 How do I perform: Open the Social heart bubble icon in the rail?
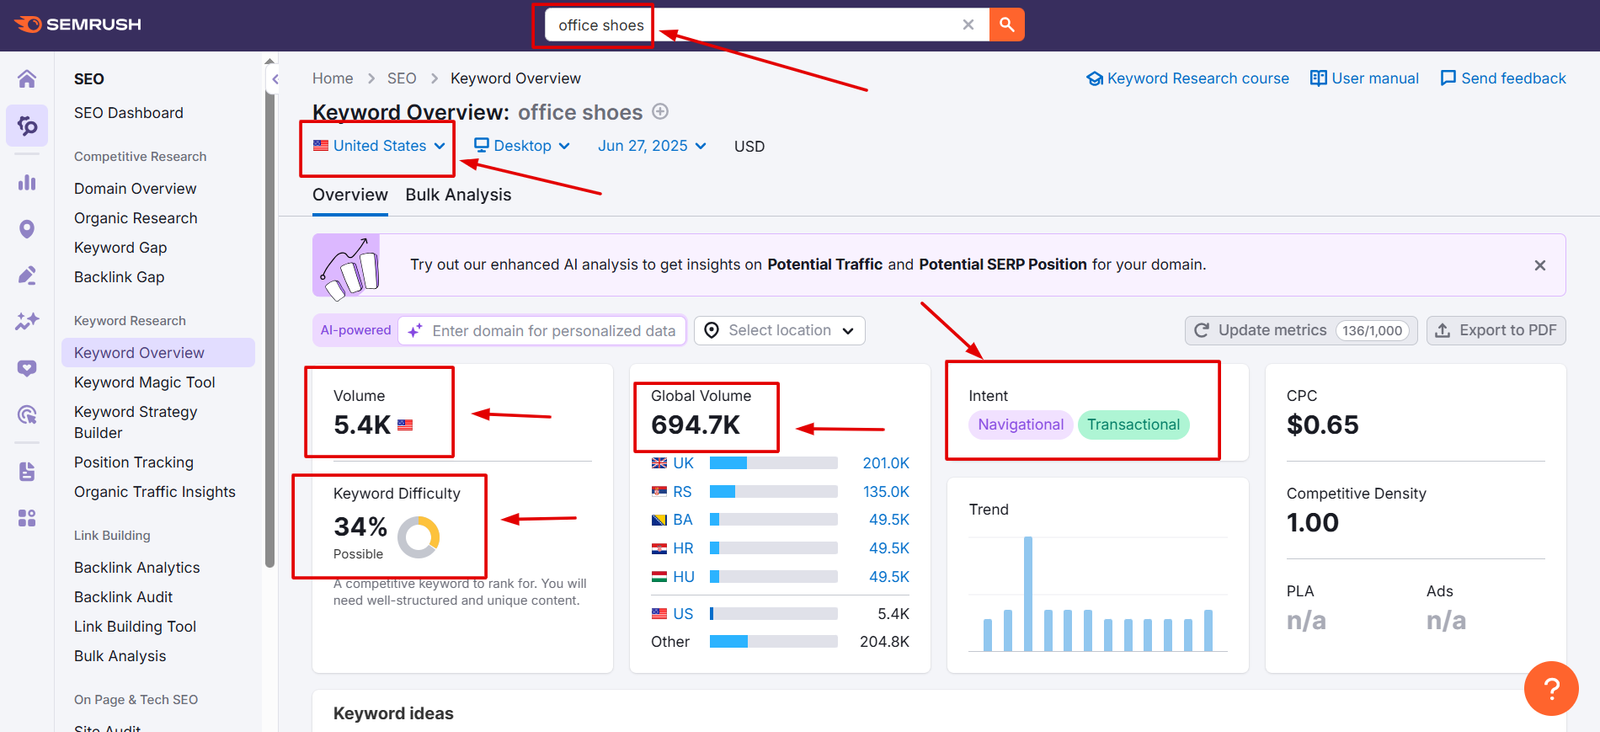click(27, 368)
